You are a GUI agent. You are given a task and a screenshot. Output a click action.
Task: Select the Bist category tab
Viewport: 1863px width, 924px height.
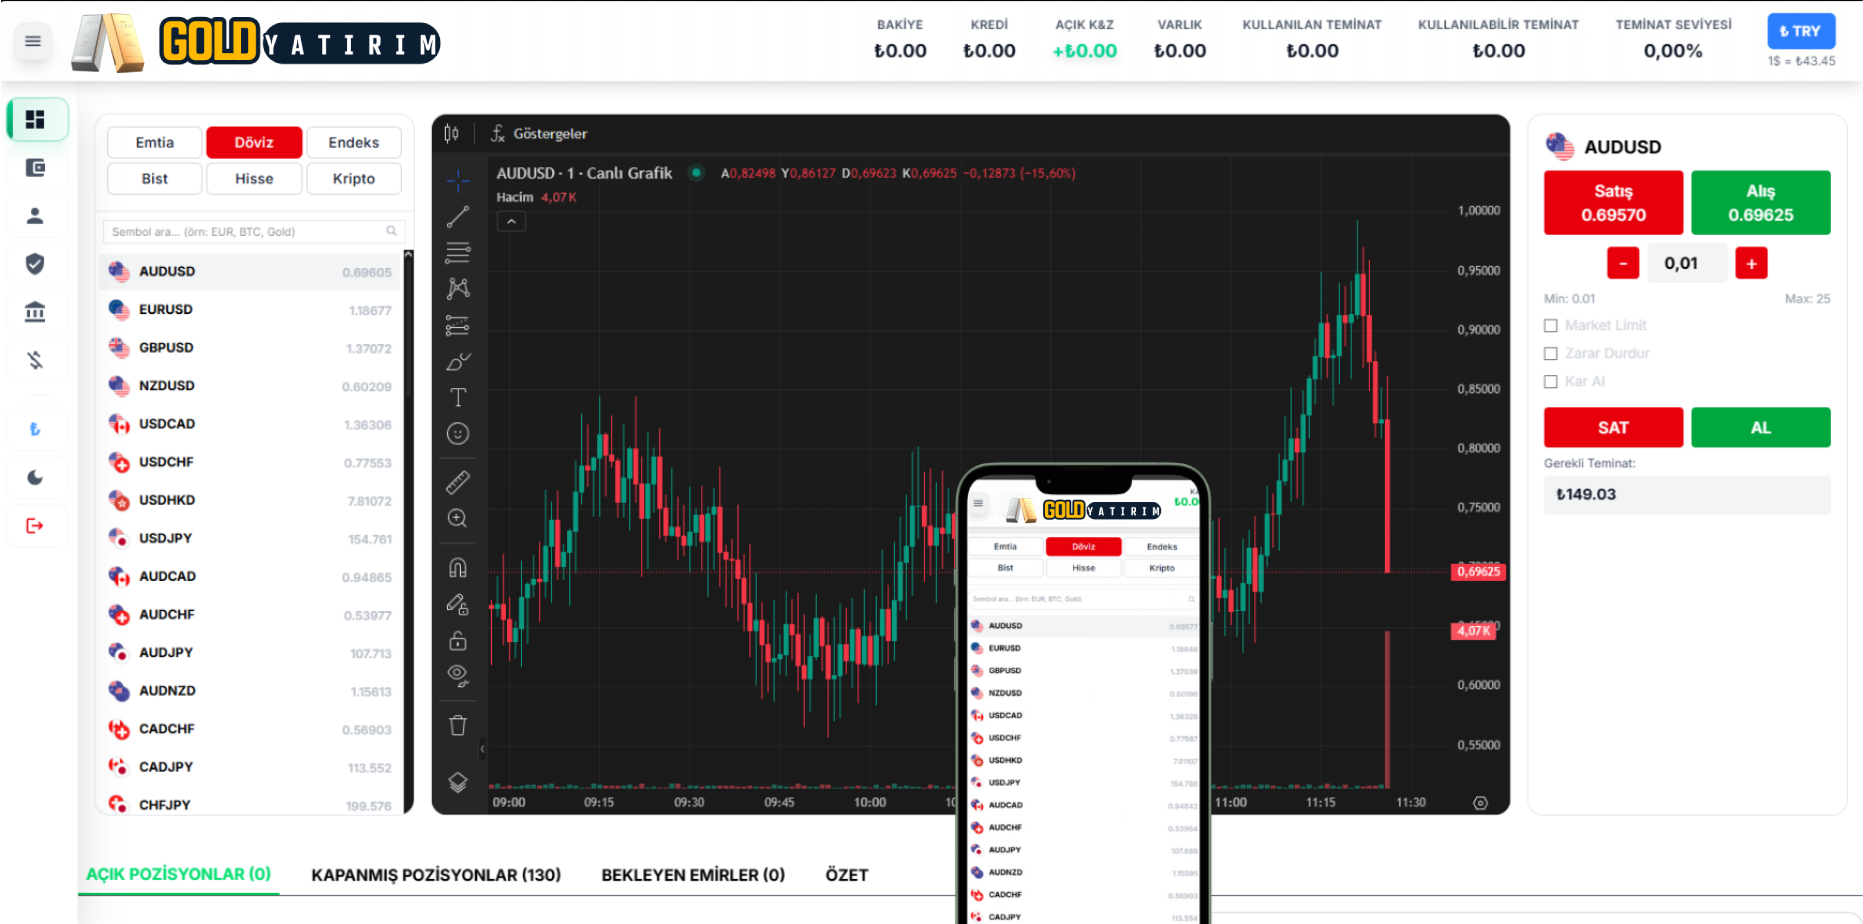(x=155, y=179)
